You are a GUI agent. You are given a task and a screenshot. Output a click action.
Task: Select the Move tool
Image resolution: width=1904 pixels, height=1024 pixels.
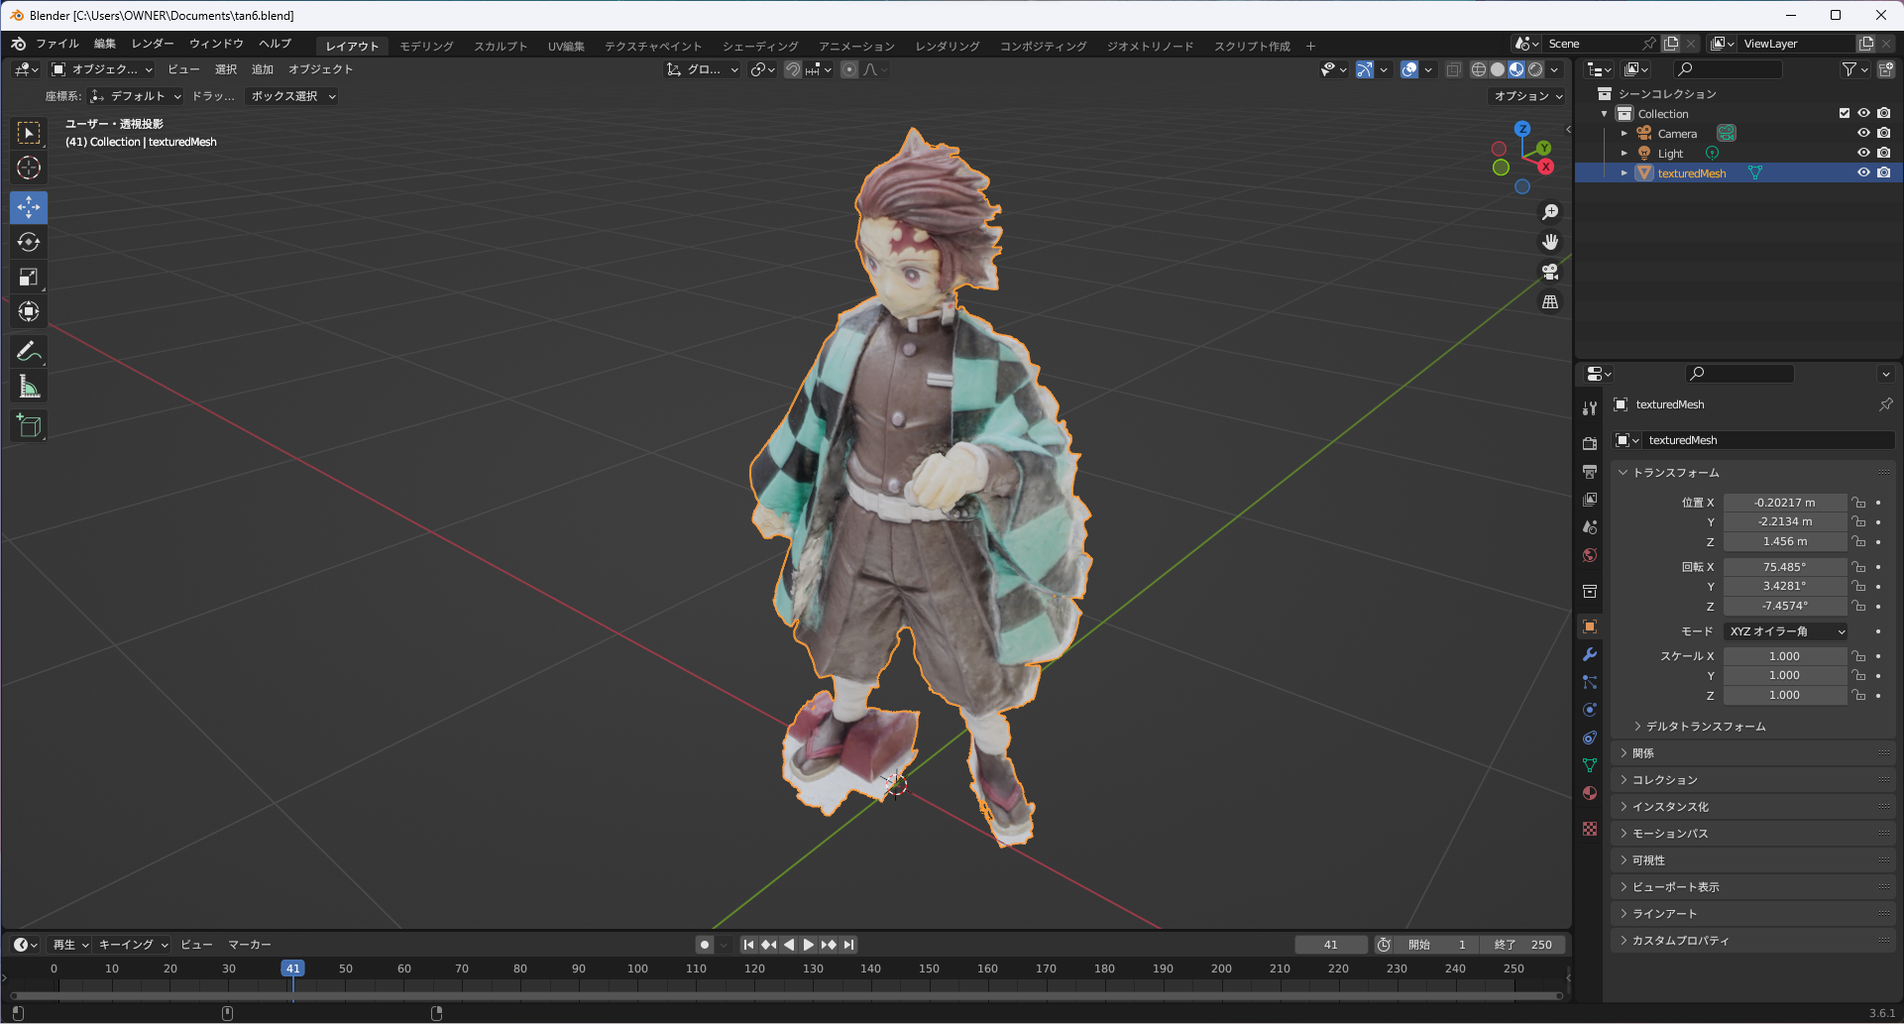coord(29,207)
